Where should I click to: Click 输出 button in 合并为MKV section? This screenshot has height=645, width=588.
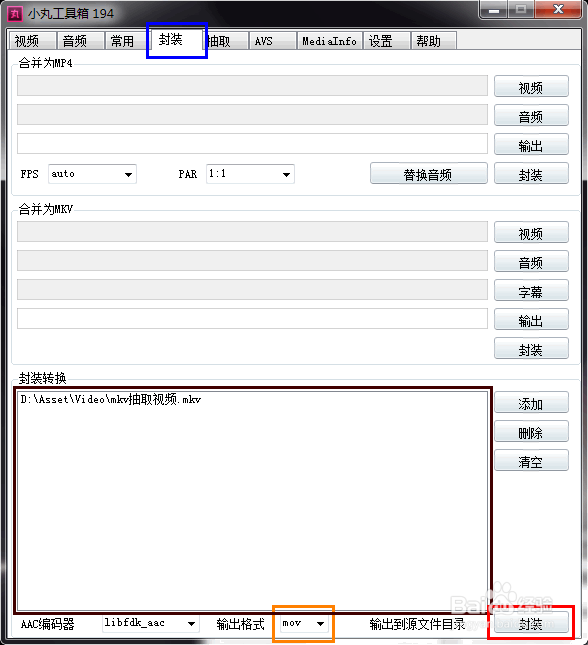pyautogui.click(x=531, y=320)
